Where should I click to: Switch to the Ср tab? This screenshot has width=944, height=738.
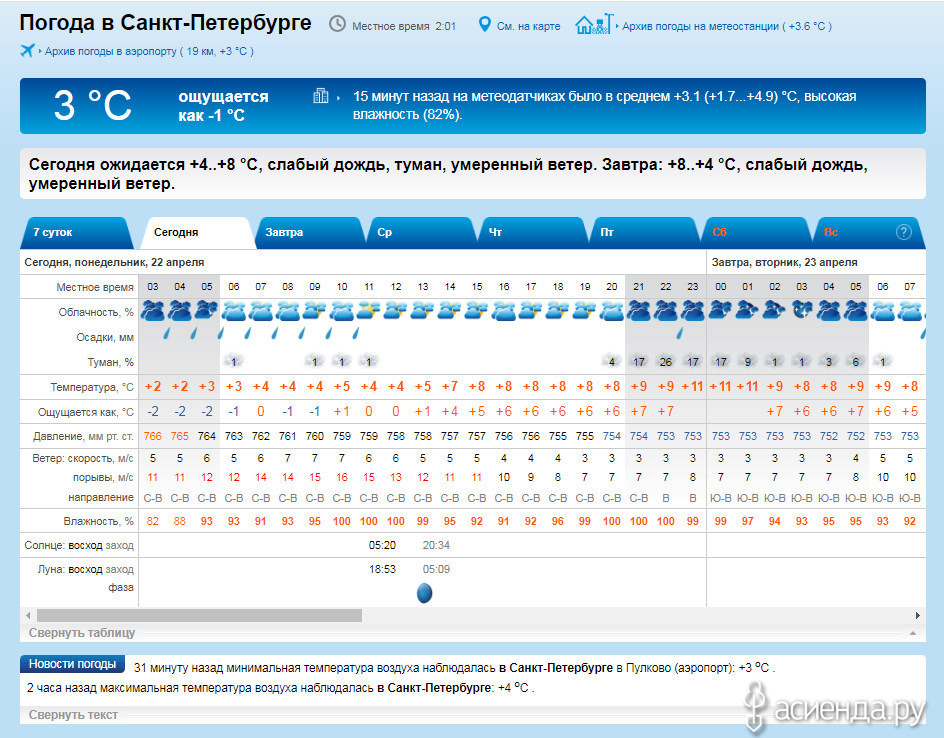420,232
